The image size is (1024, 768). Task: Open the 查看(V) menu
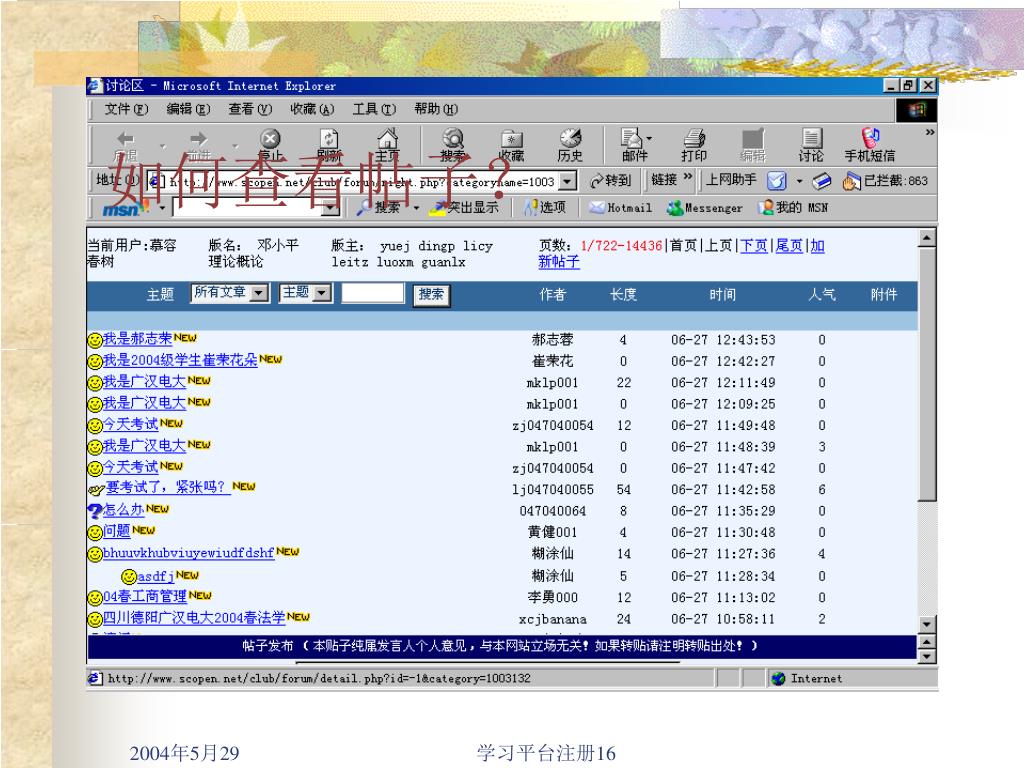pyautogui.click(x=249, y=109)
